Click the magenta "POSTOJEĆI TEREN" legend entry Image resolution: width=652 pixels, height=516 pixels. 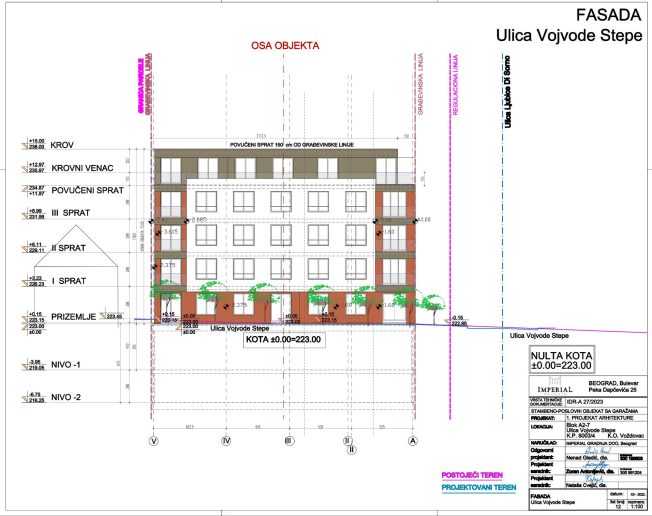pos(472,475)
